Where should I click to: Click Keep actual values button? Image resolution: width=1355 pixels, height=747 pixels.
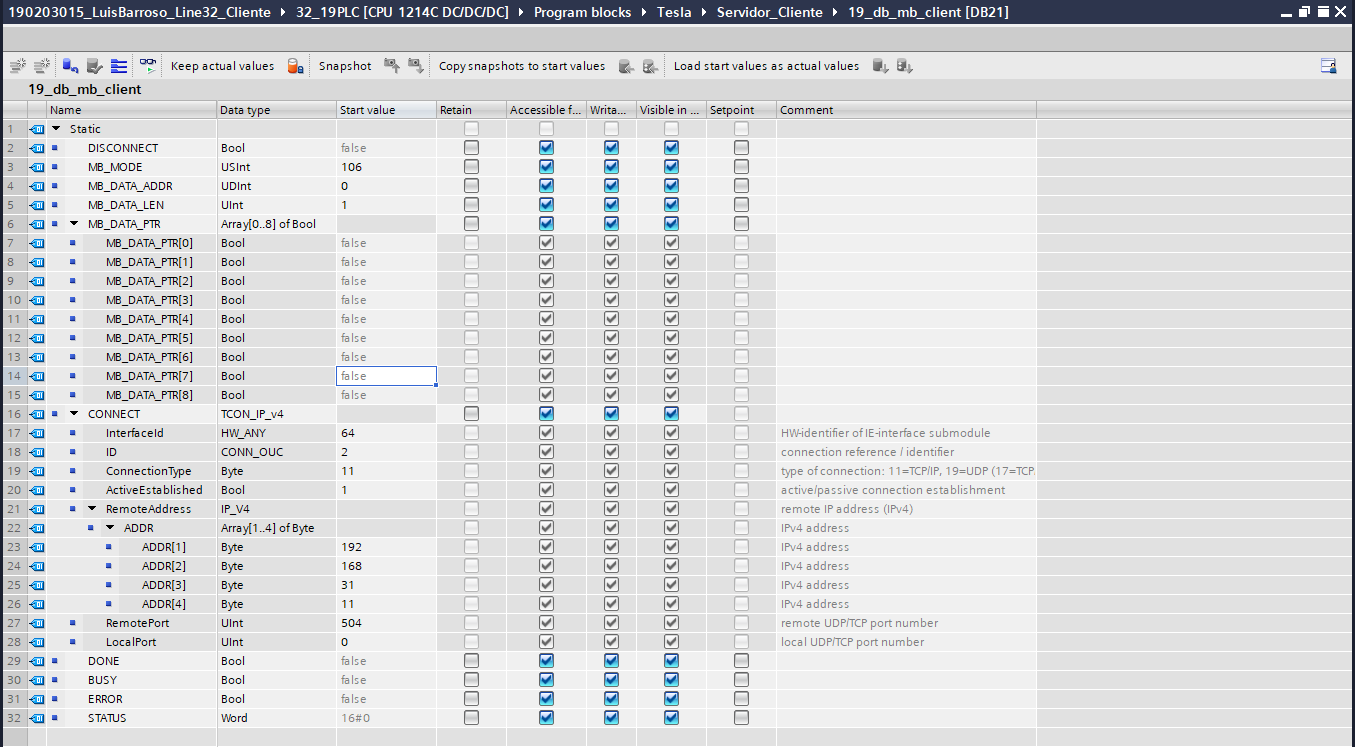coord(222,66)
